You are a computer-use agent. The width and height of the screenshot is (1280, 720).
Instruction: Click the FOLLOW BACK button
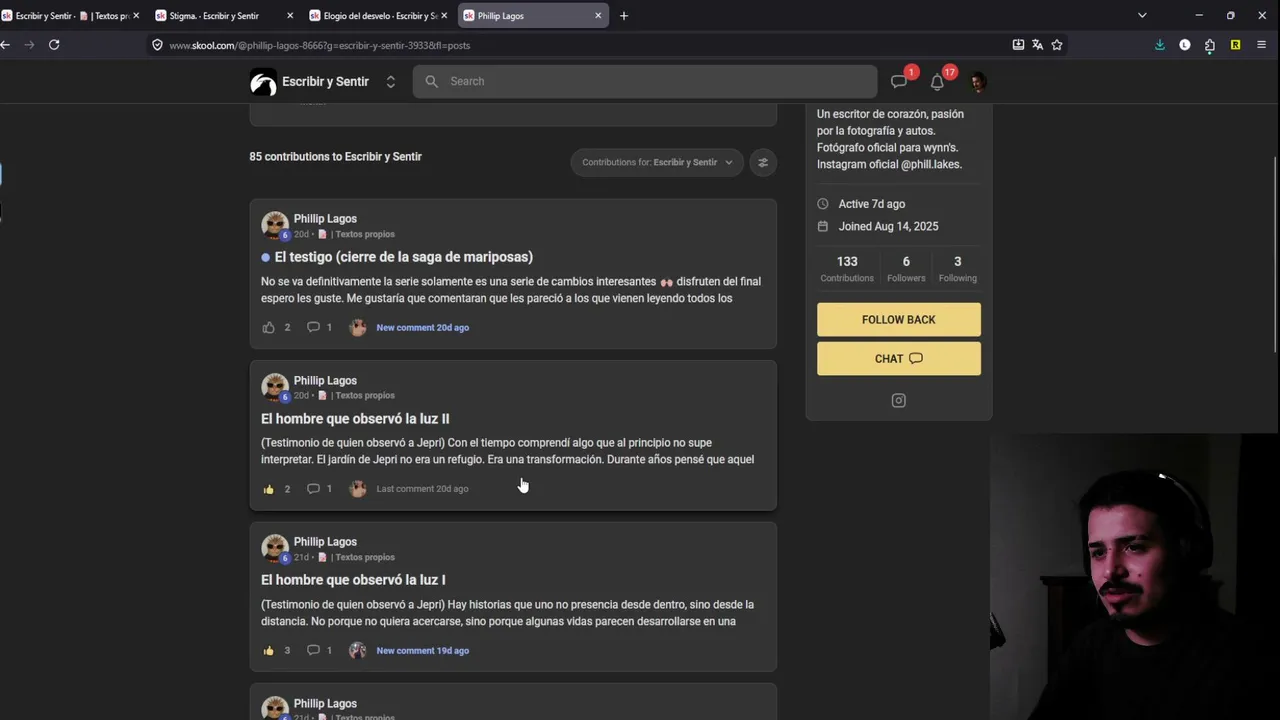[x=899, y=320]
